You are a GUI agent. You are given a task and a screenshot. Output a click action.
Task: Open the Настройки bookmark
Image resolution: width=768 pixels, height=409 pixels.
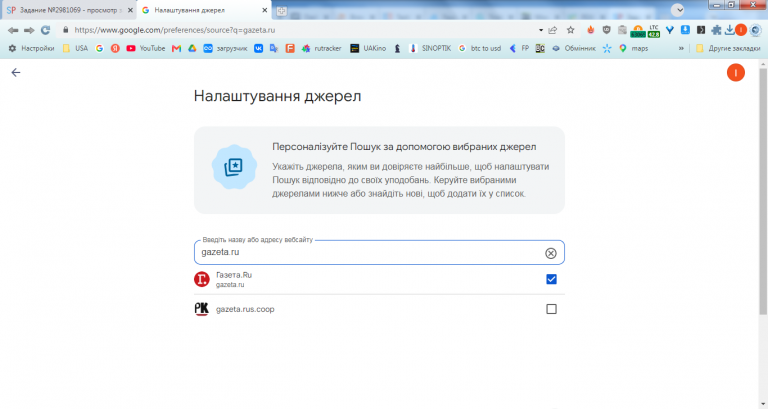click(31, 48)
